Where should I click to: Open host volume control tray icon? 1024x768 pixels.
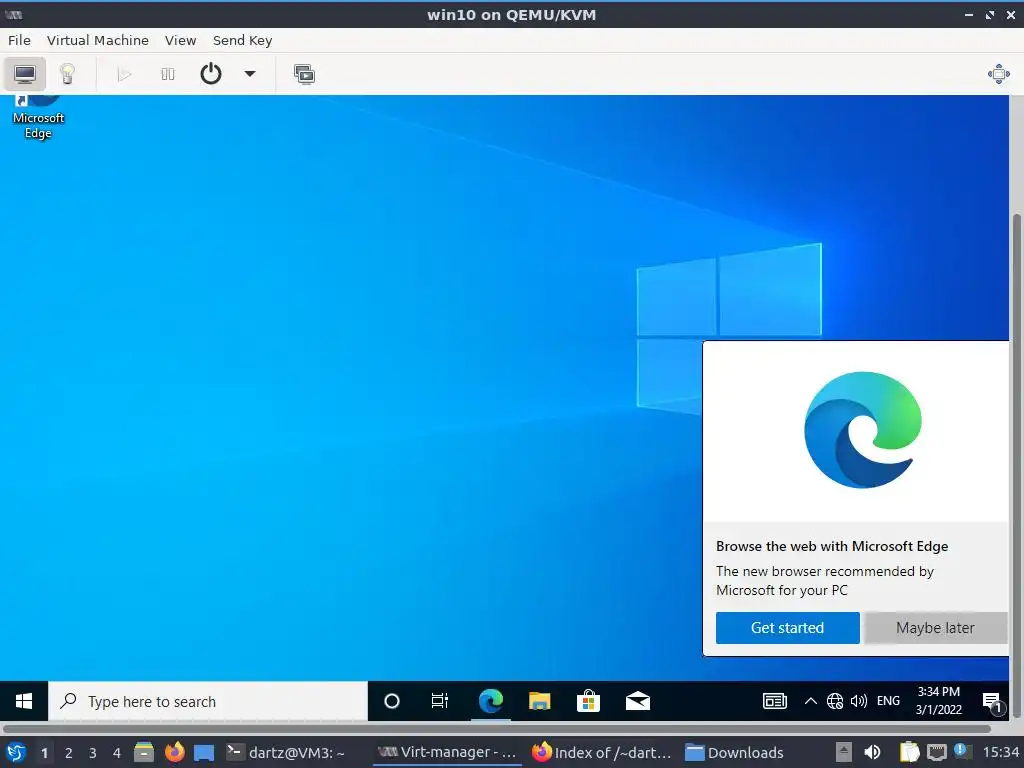(872, 752)
